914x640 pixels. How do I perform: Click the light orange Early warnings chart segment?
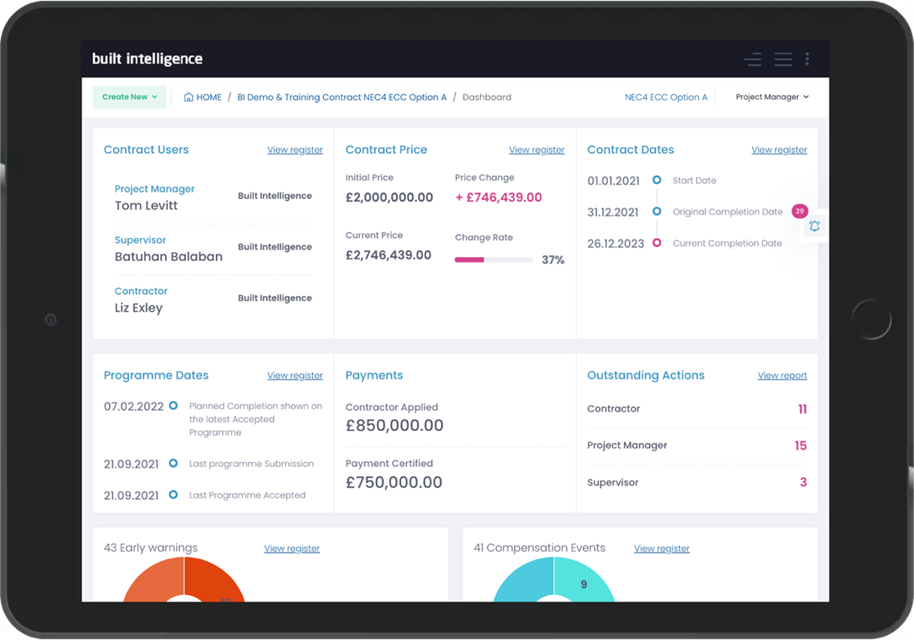point(154,579)
